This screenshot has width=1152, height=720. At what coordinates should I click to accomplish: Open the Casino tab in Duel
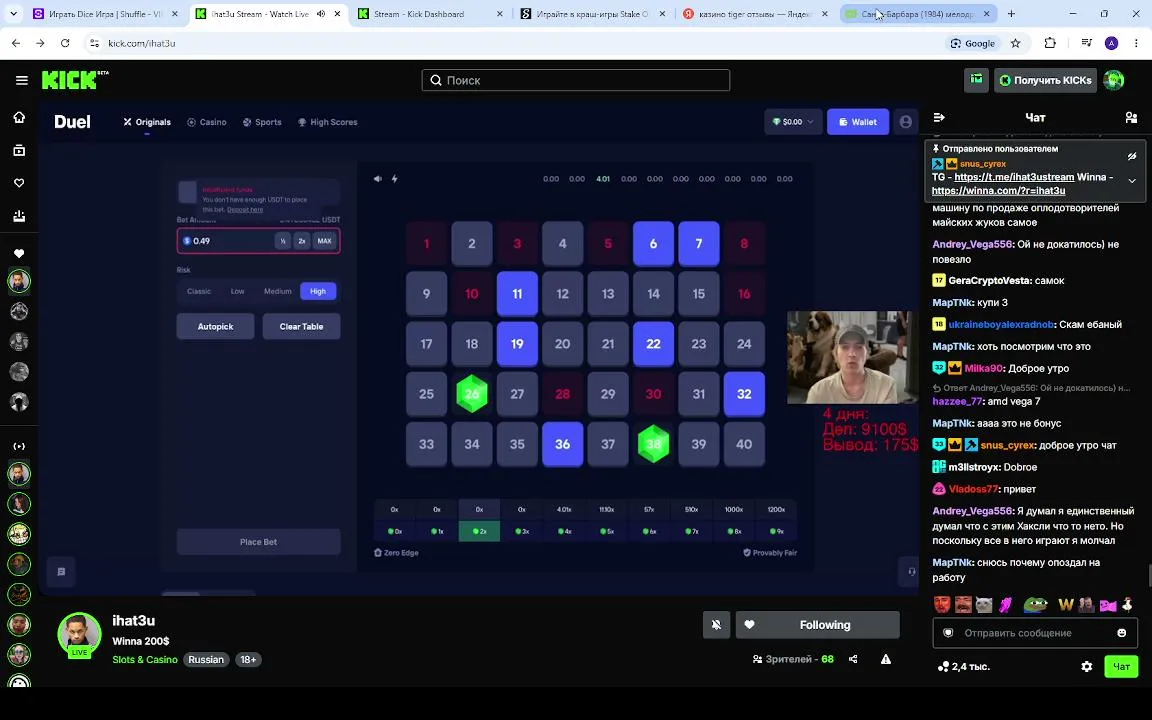coord(206,122)
